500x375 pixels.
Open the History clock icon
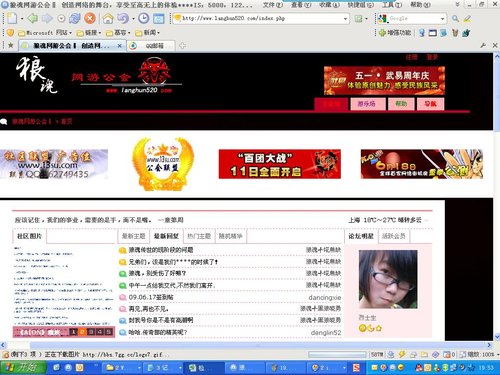[x=143, y=18]
